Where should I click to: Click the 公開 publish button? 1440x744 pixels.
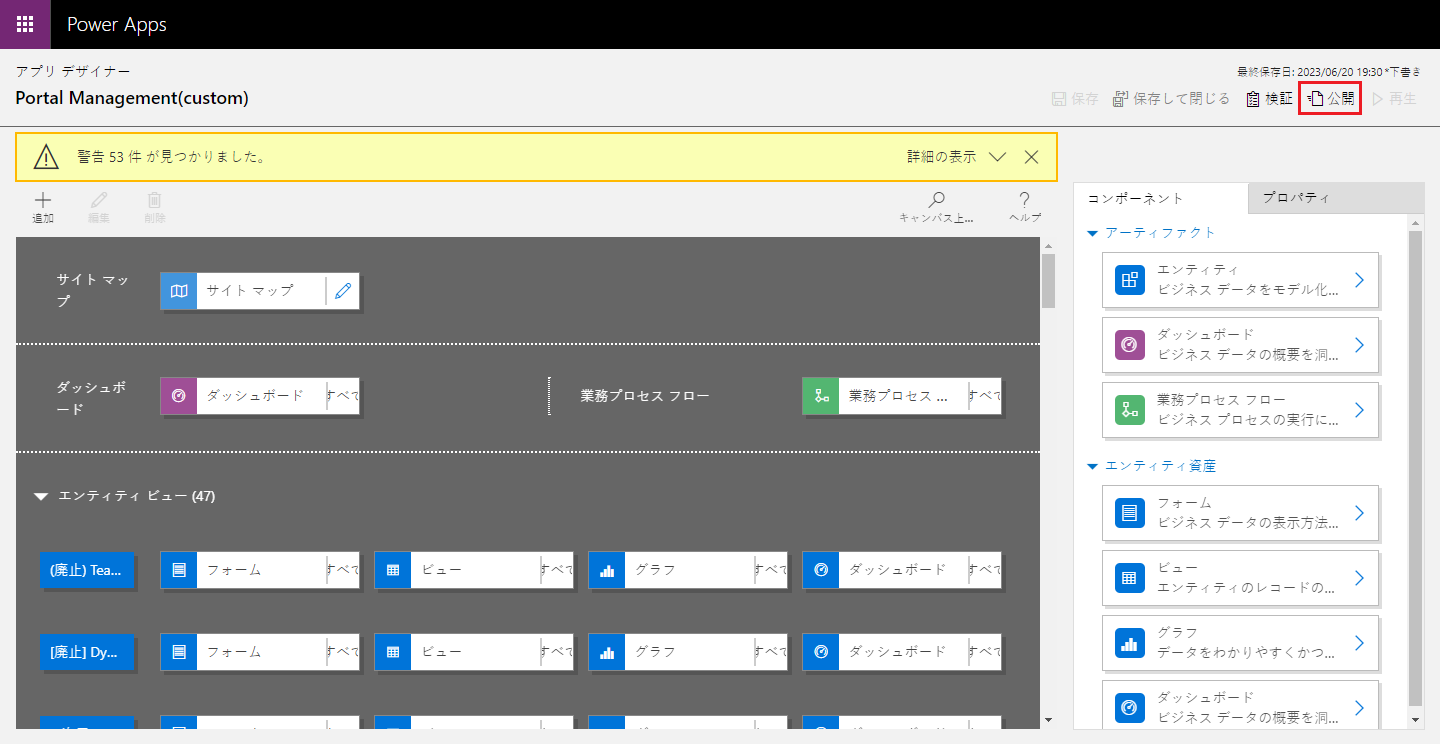pyautogui.click(x=1330, y=99)
